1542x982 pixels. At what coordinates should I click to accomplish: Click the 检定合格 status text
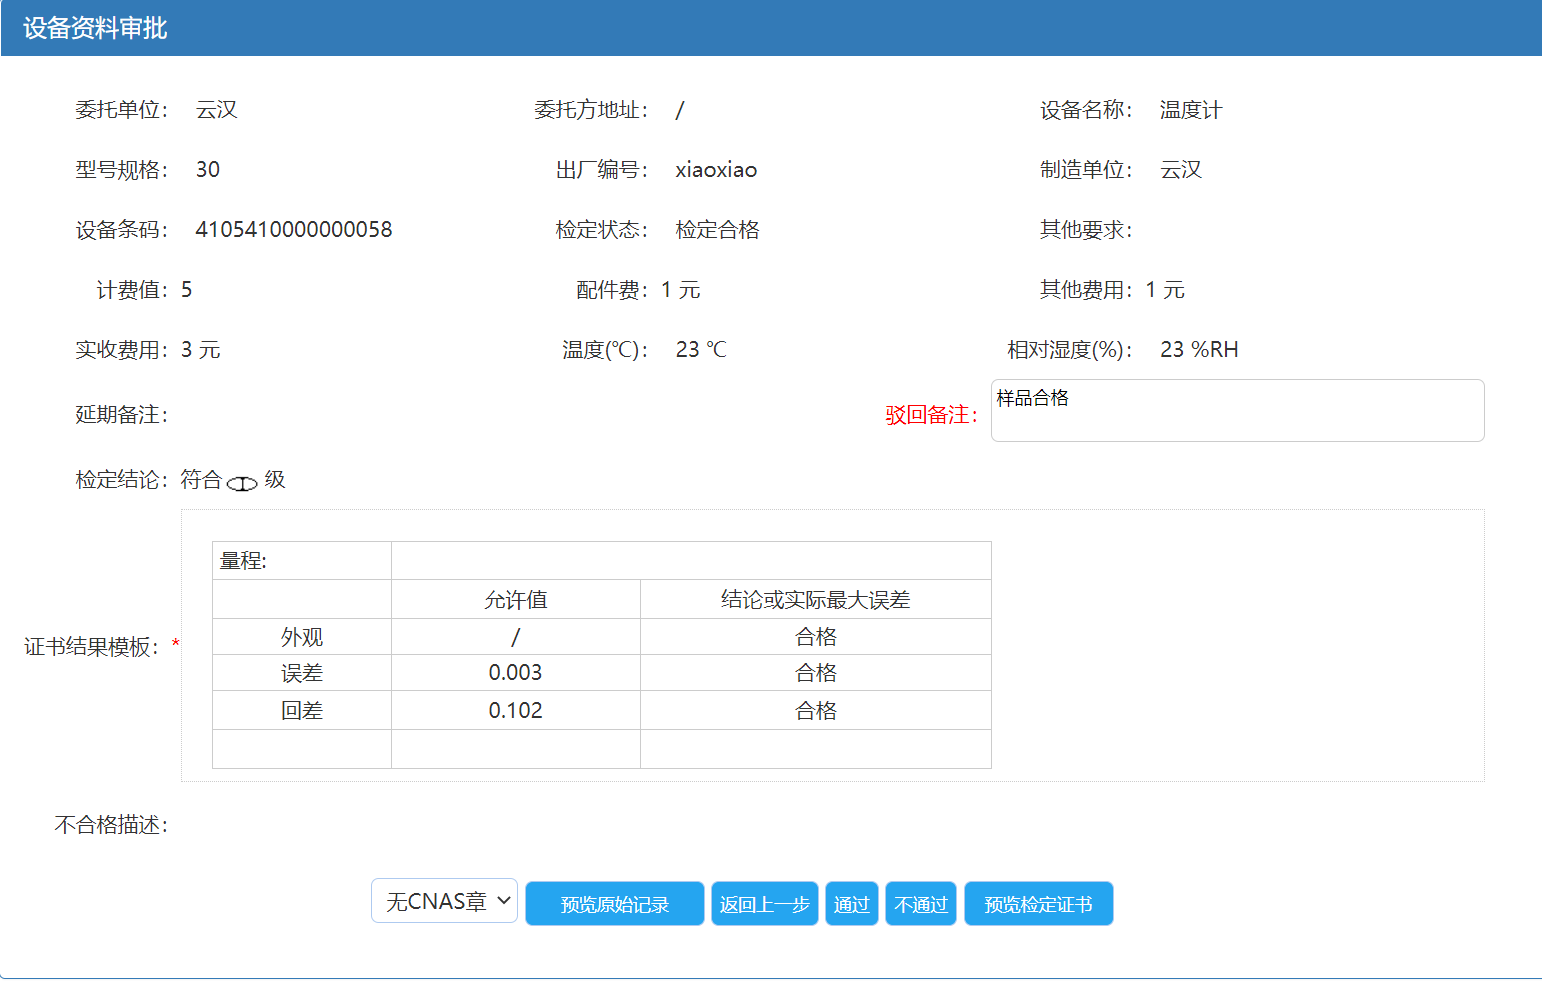[x=717, y=230]
